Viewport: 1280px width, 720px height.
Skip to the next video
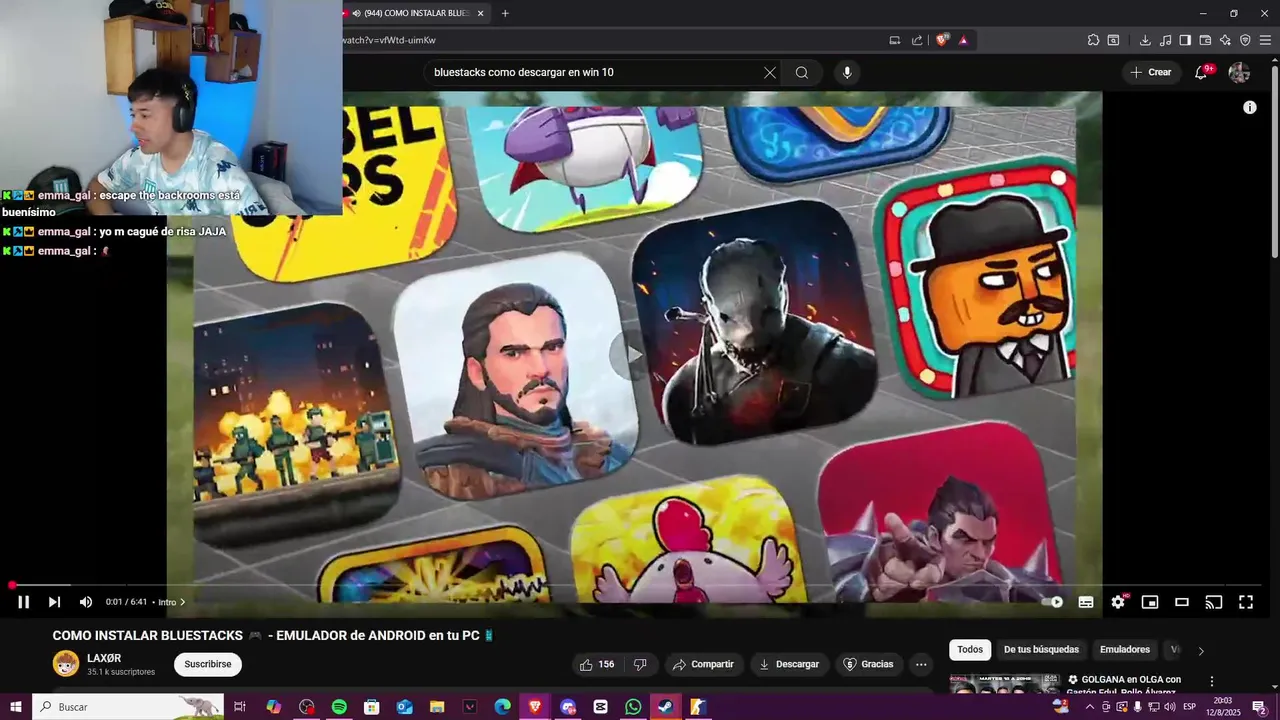pyautogui.click(x=55, y=602)
